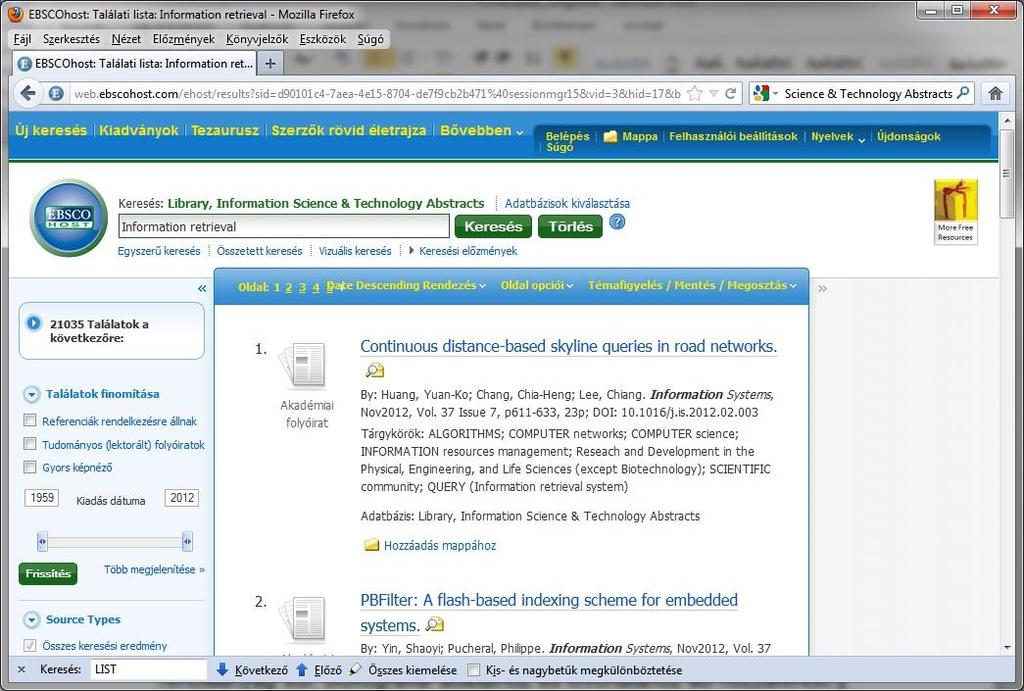The height and width of the screenshot is (691, 1024).
Task: Click folder icon next to Hozzáadás mappához
Action: point(372,545)
